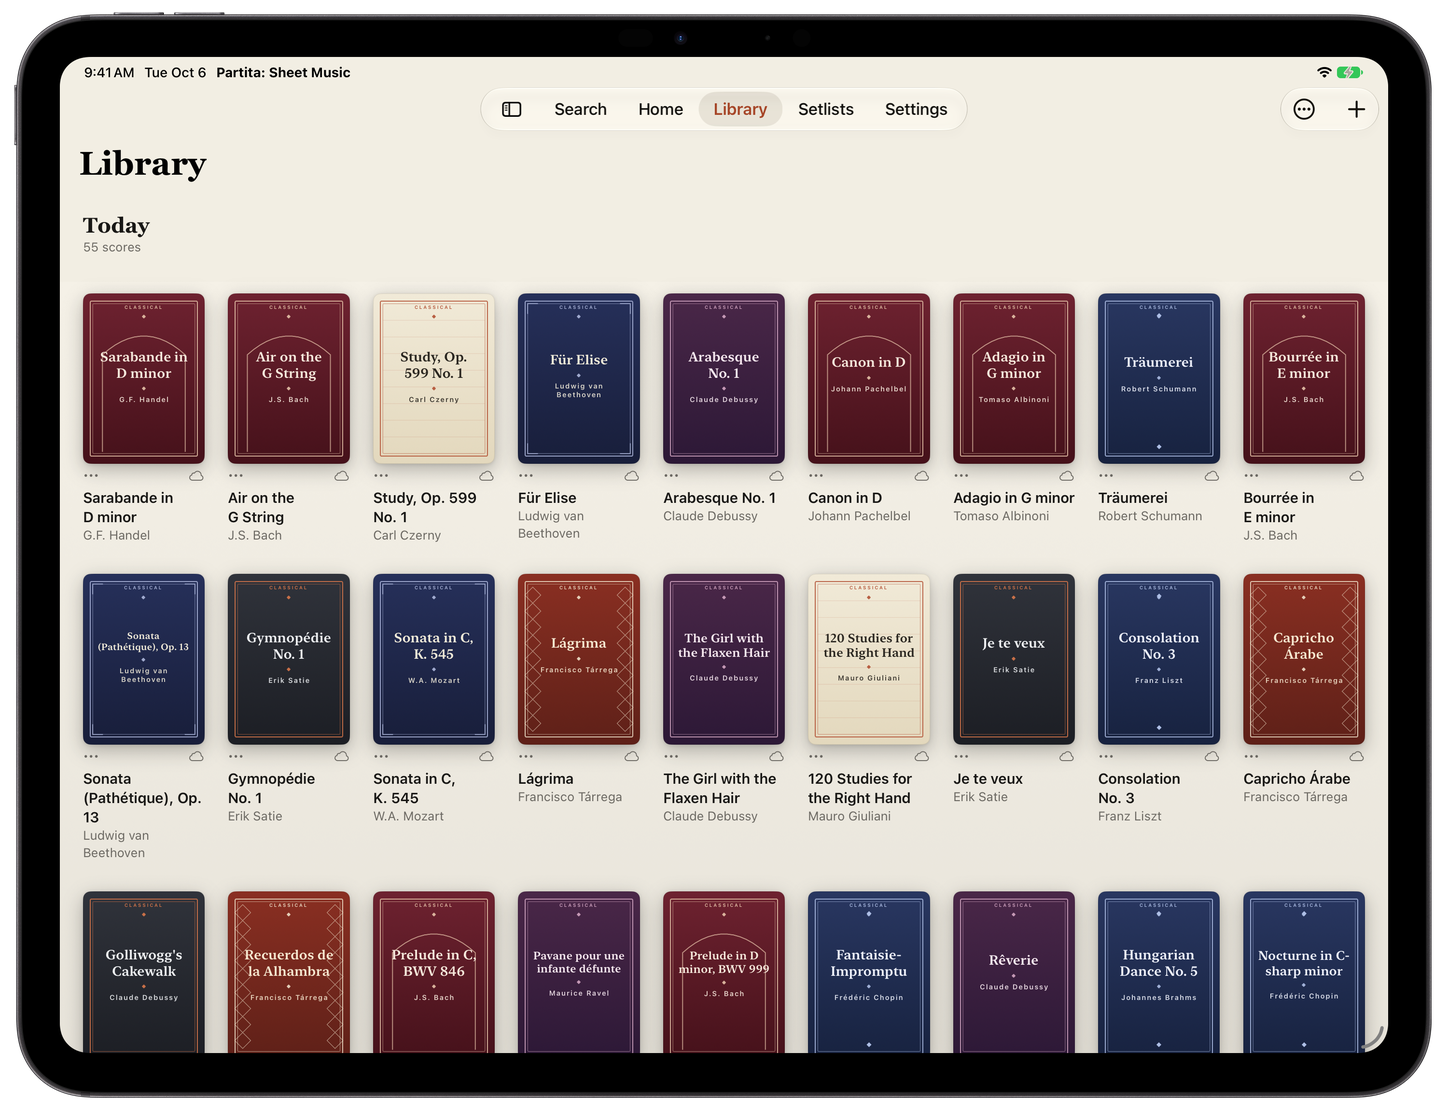This screenshot has width=1448, height=1110.
Task: Select the '55 scores' count text
Action: click(112, 247)
